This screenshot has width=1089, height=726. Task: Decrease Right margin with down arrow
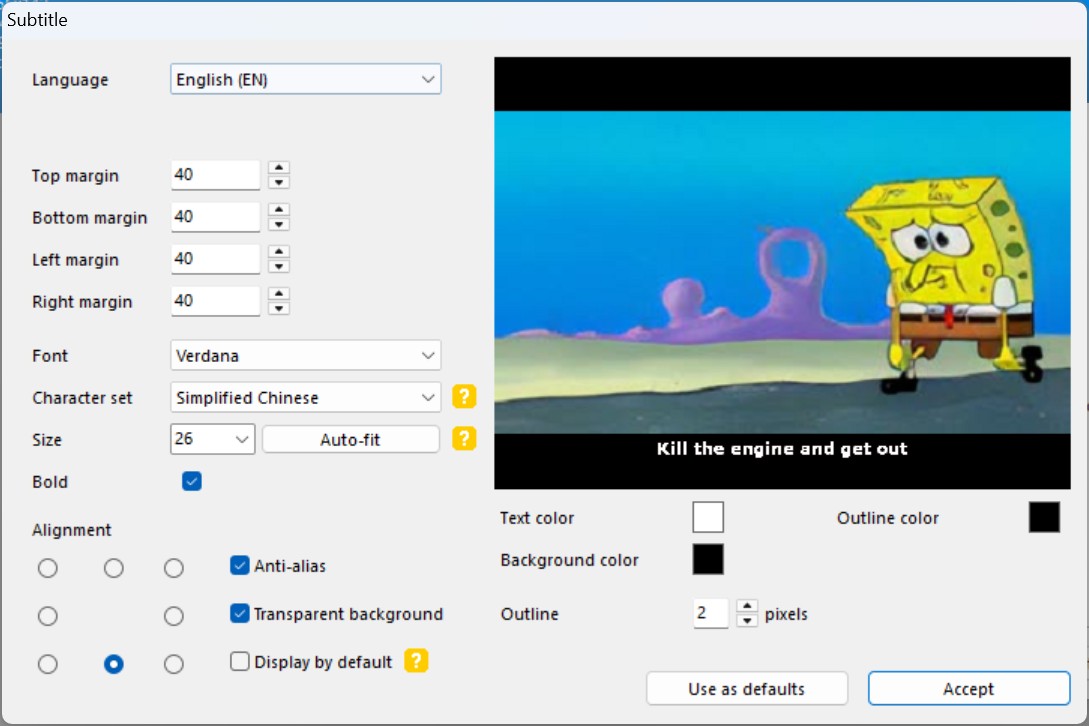280,308
